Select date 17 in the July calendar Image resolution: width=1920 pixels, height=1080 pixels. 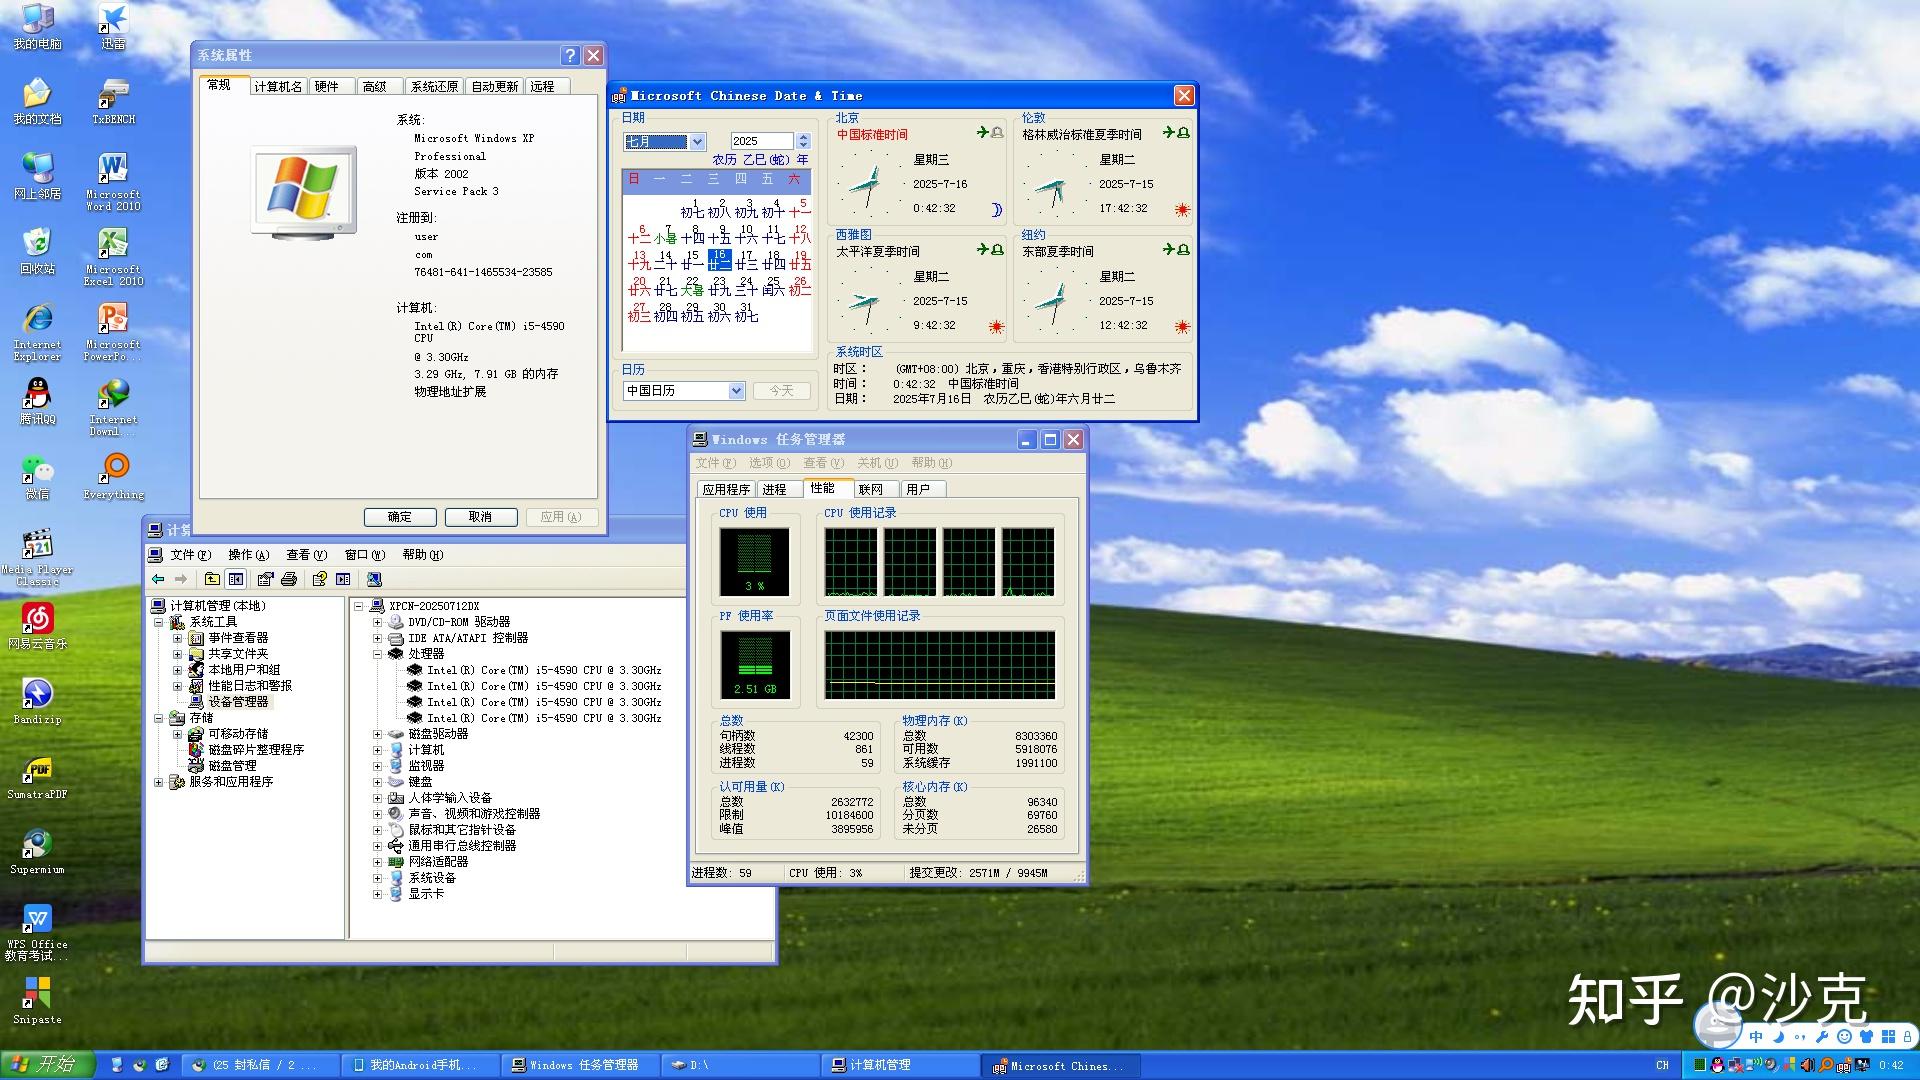click(x=746, y=260)
